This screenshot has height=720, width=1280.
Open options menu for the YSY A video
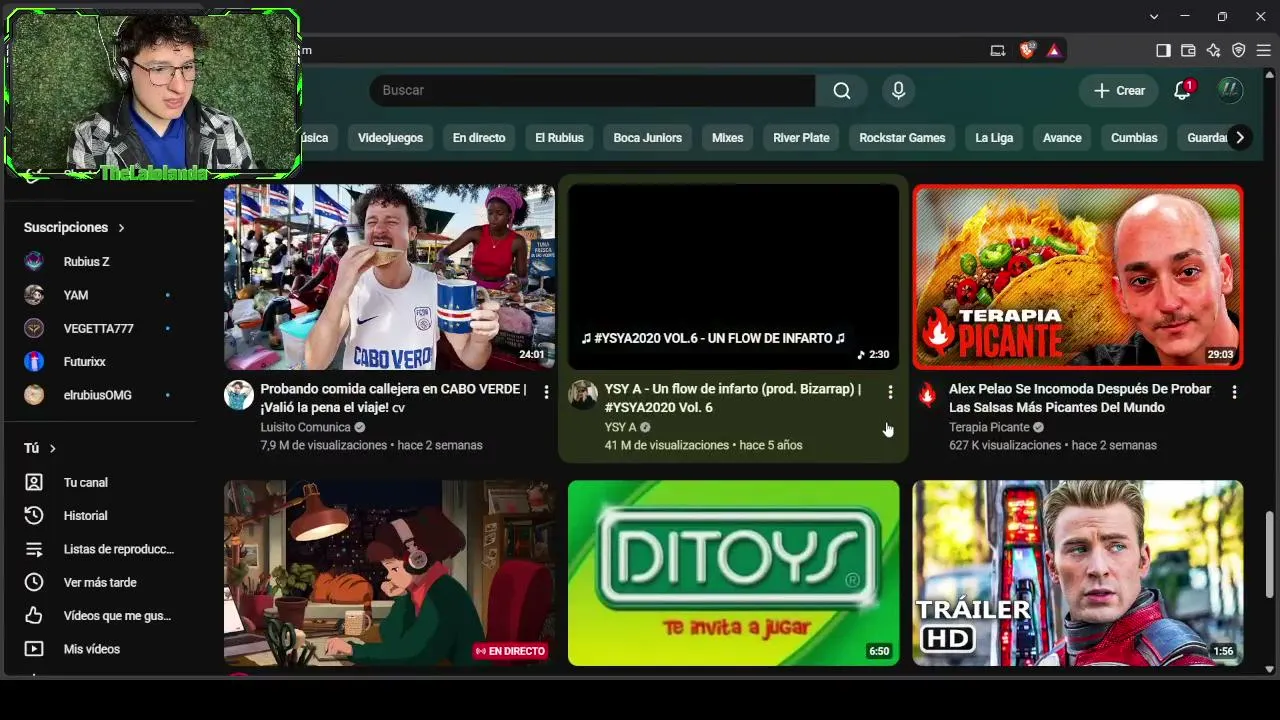point(890,393)
